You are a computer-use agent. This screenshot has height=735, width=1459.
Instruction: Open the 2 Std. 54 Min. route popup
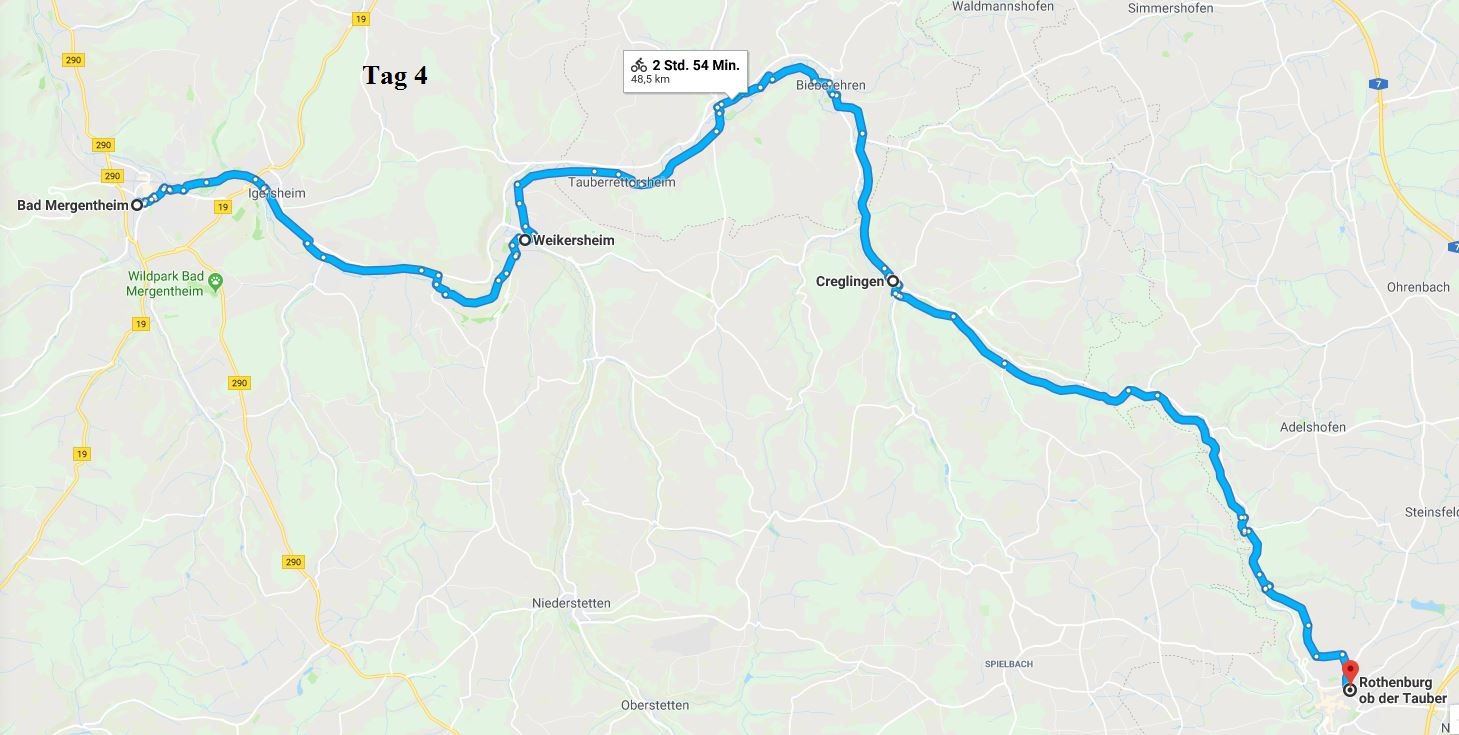click(x=685, y=71)
